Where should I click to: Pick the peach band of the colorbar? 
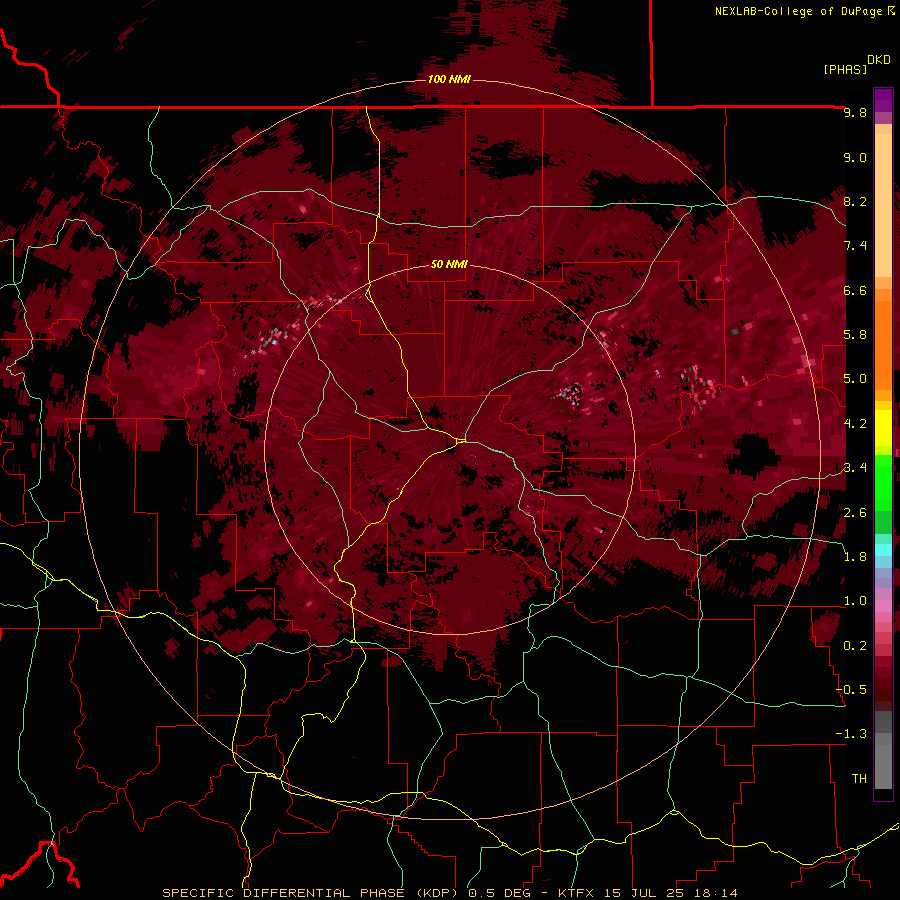coord(883,204)
